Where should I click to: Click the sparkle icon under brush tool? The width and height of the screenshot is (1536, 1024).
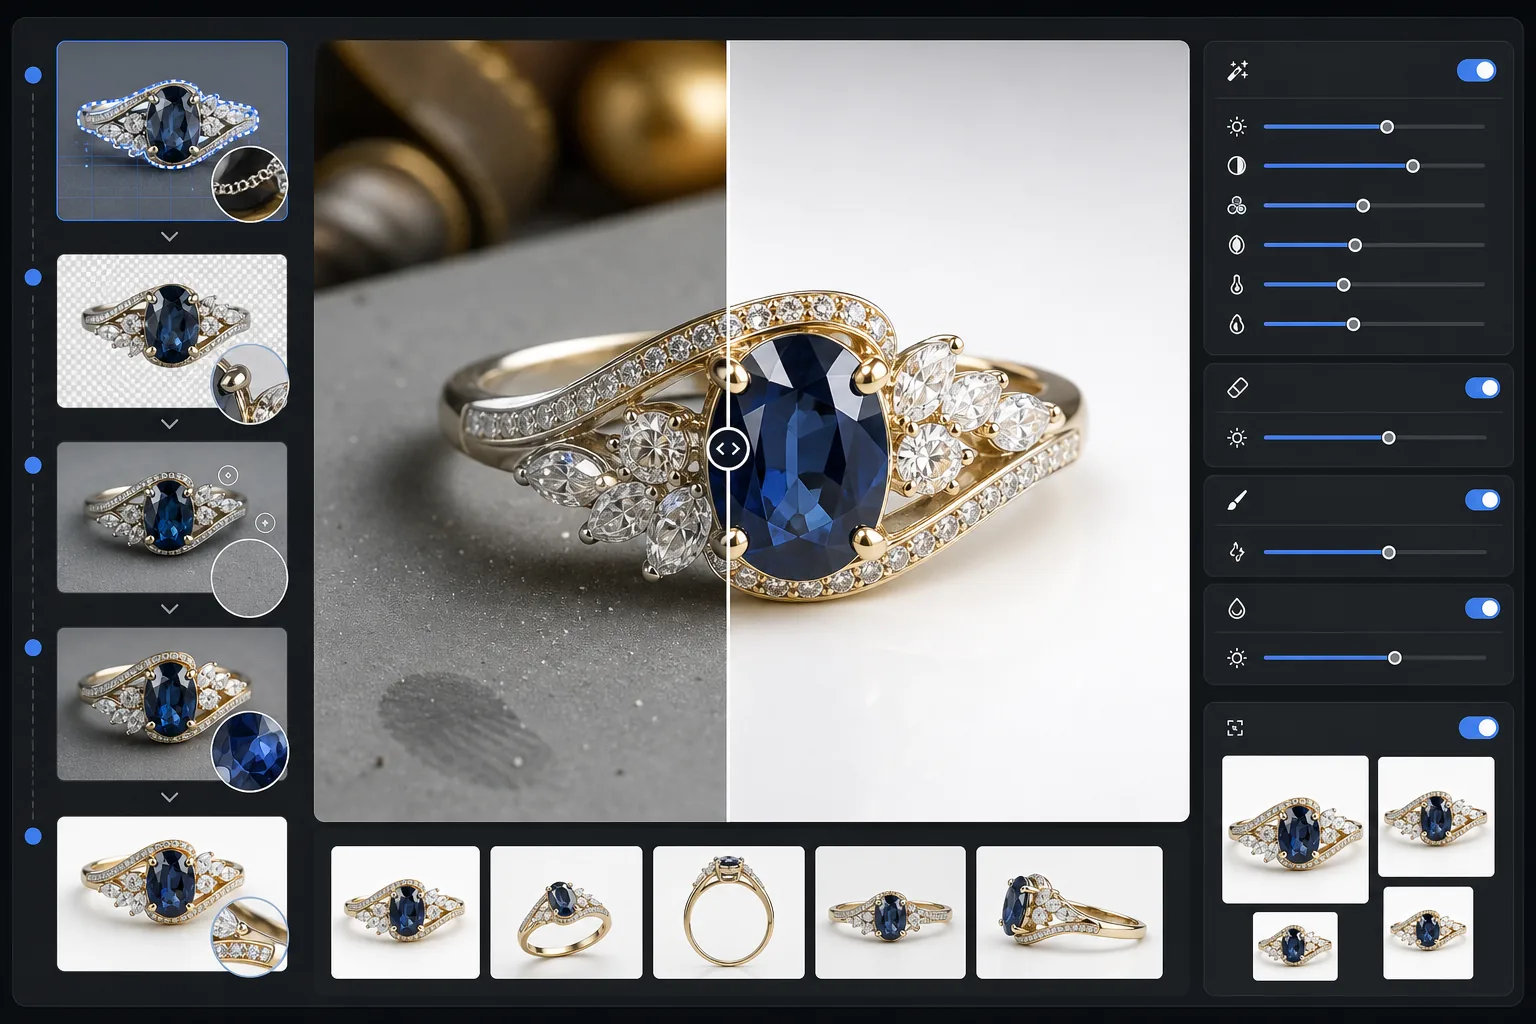click(1237, 552)
